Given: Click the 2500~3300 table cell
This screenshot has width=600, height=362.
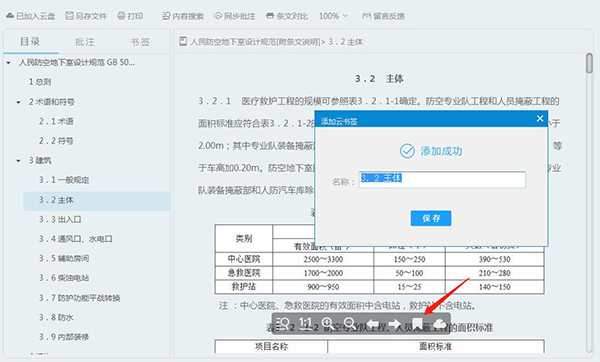Looking at the screenshot, I should pos(323,259).
